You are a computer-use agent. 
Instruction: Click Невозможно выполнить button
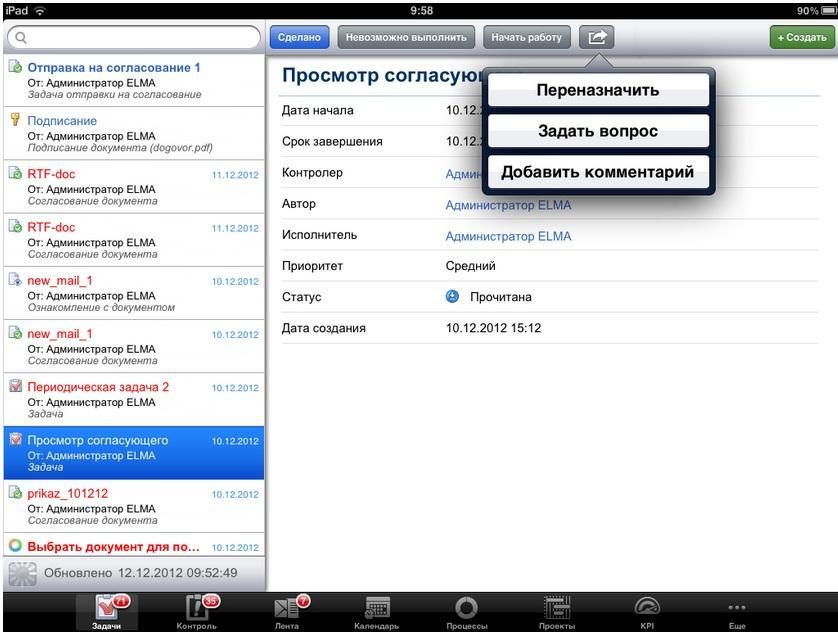[406, 37]
